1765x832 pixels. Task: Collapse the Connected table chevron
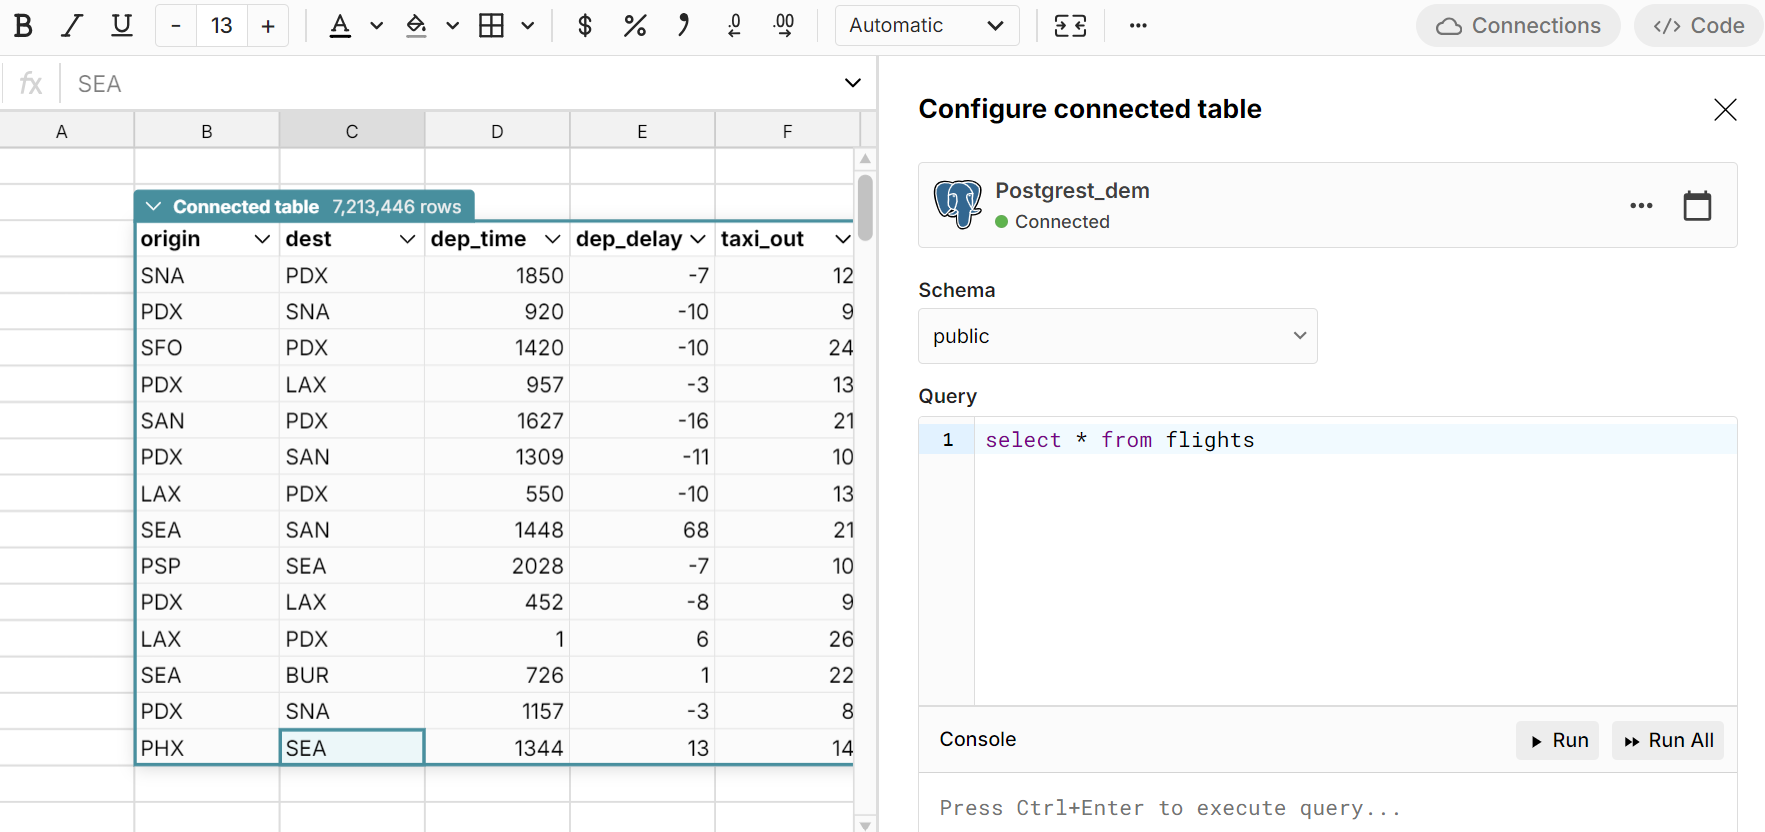(x=153, y=207)
